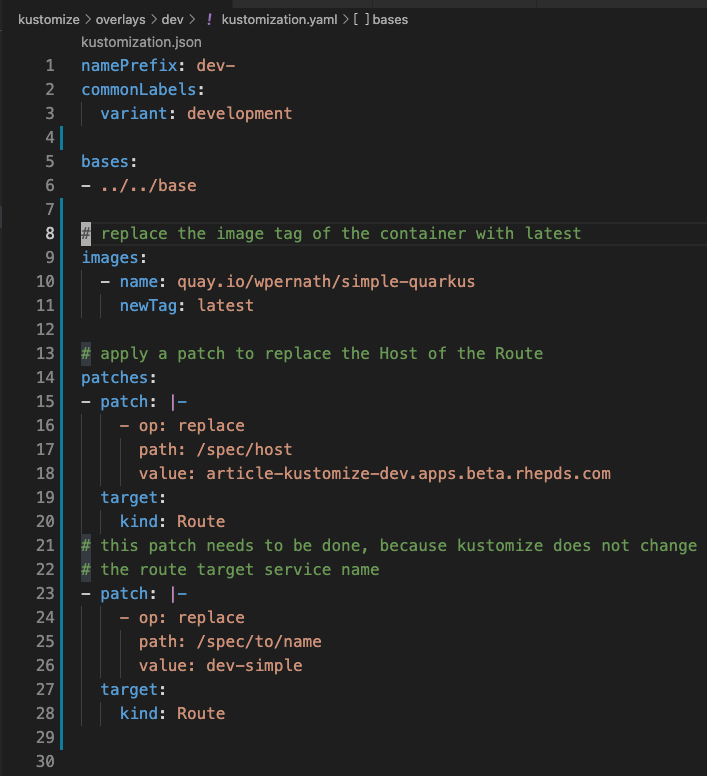Screen dimensions: 707x776
Task: Click article-kustomize-dev.apps.beta.rhepds.com host value
Action: (x=408, y=474)
